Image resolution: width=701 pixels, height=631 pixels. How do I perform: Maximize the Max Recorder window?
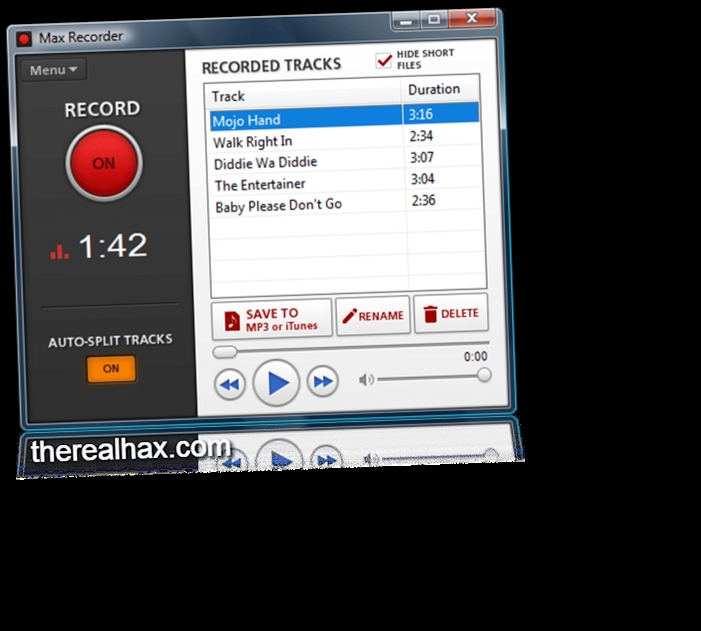(x=434, y=19)
